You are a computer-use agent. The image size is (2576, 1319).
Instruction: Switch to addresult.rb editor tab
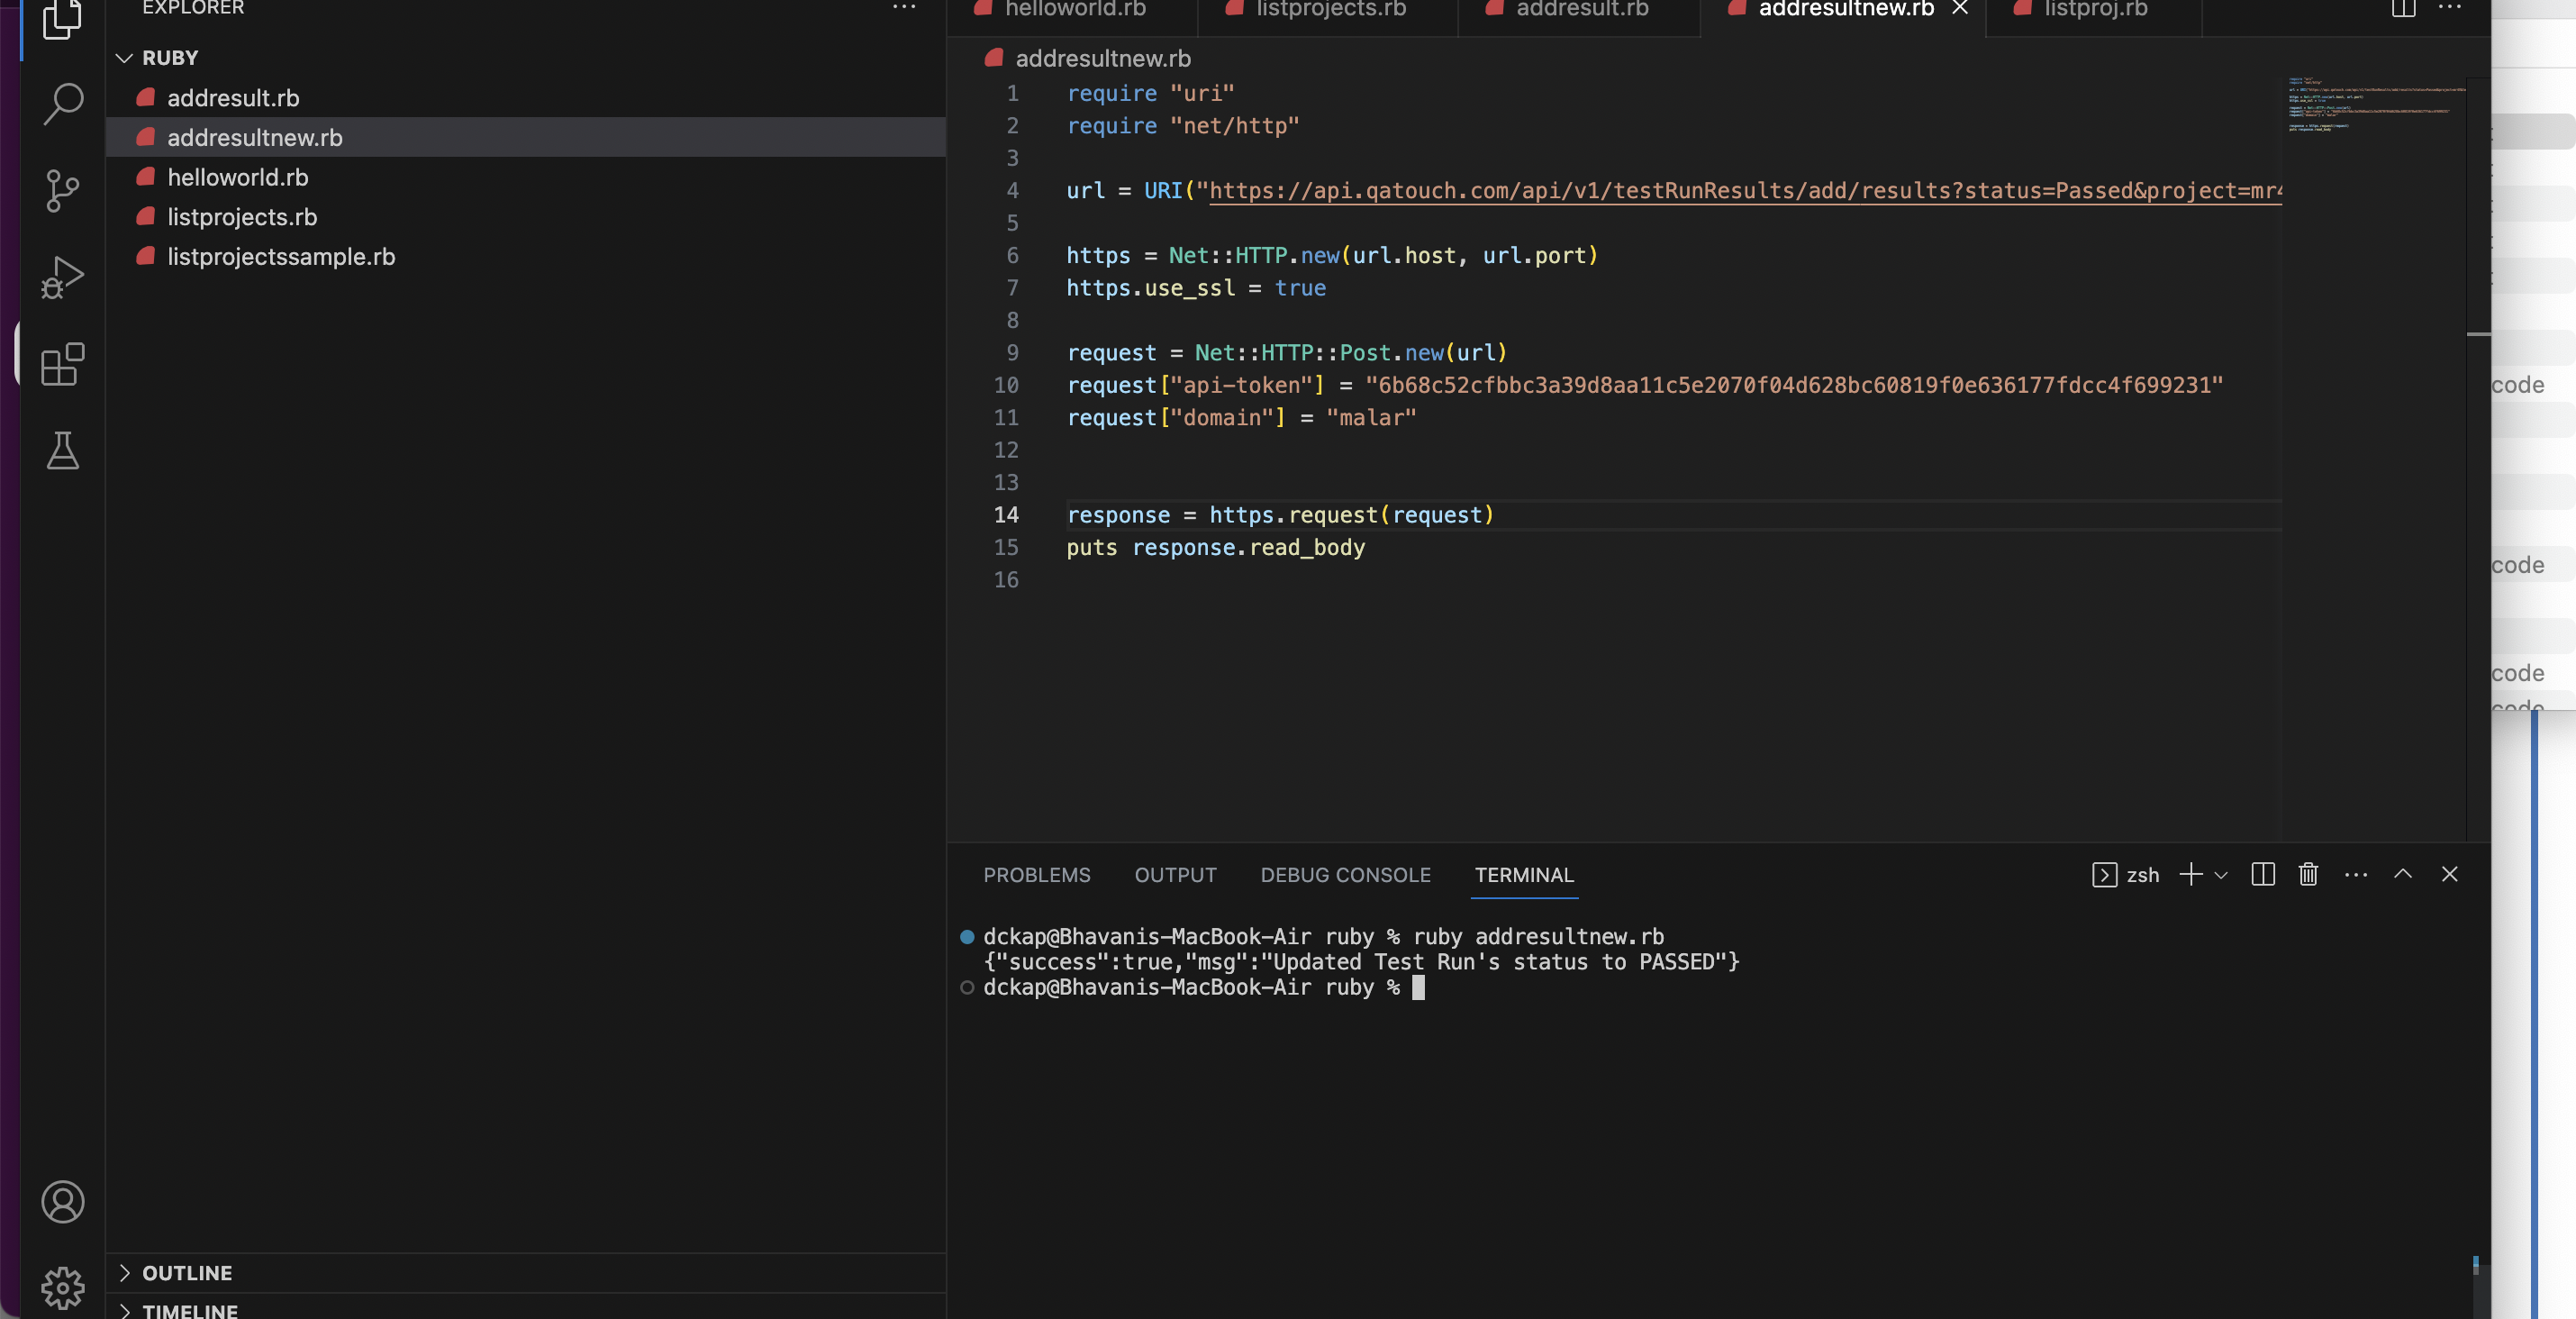(1579, 10)
